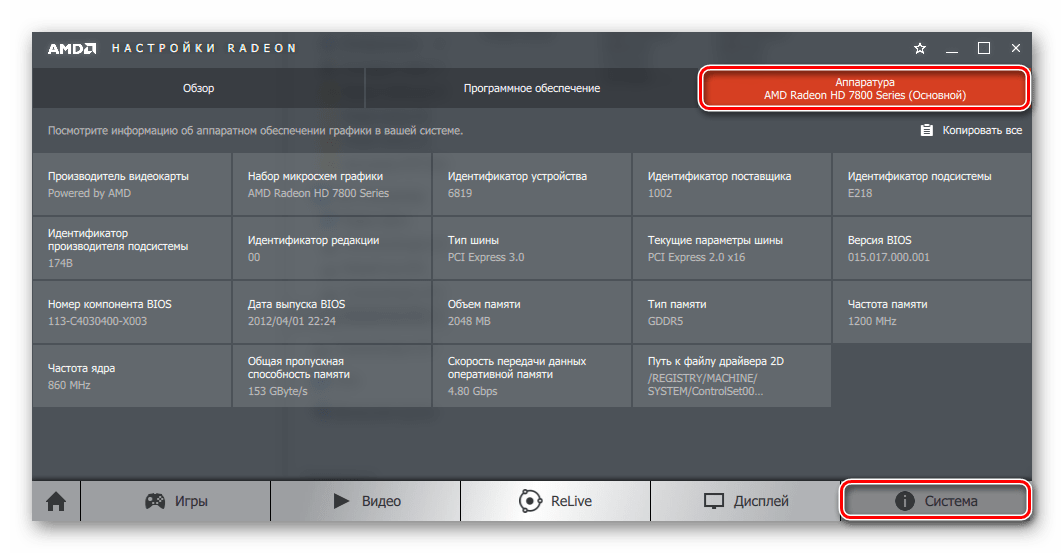
Task: Open the Игры section
Action: click(x=176, y=501)
